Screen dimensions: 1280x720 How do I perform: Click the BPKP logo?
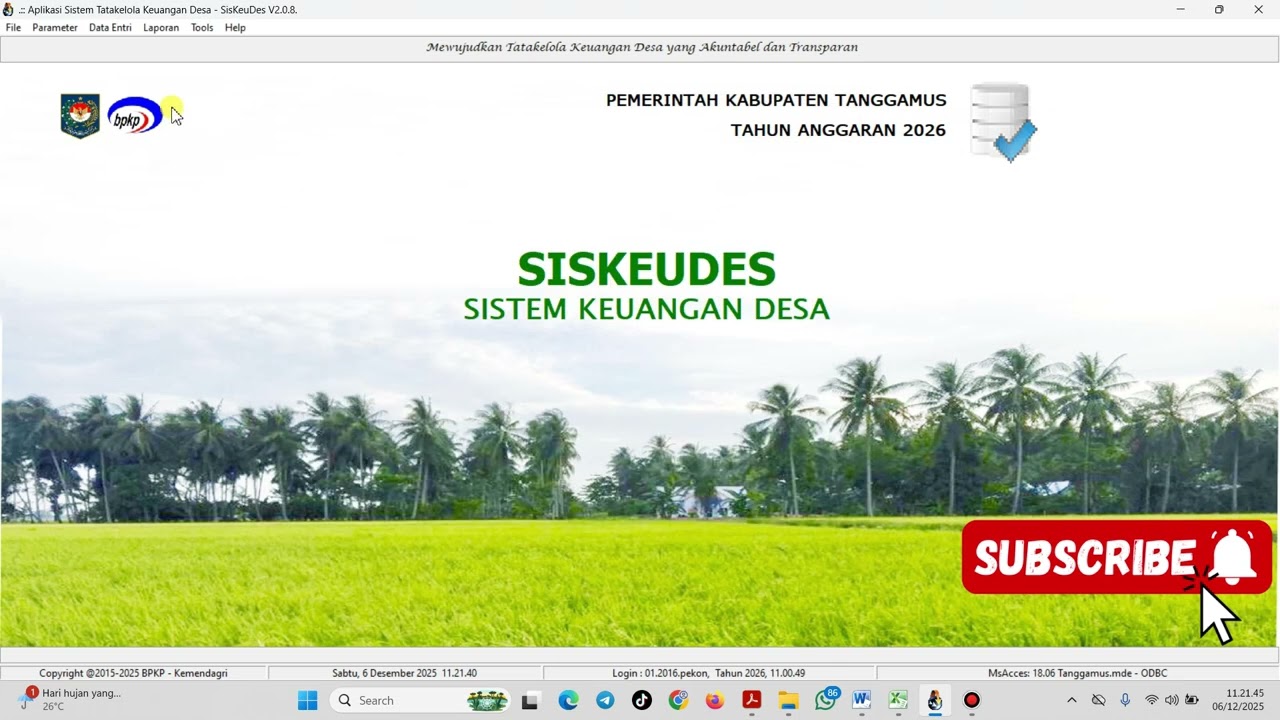point(135,116)
